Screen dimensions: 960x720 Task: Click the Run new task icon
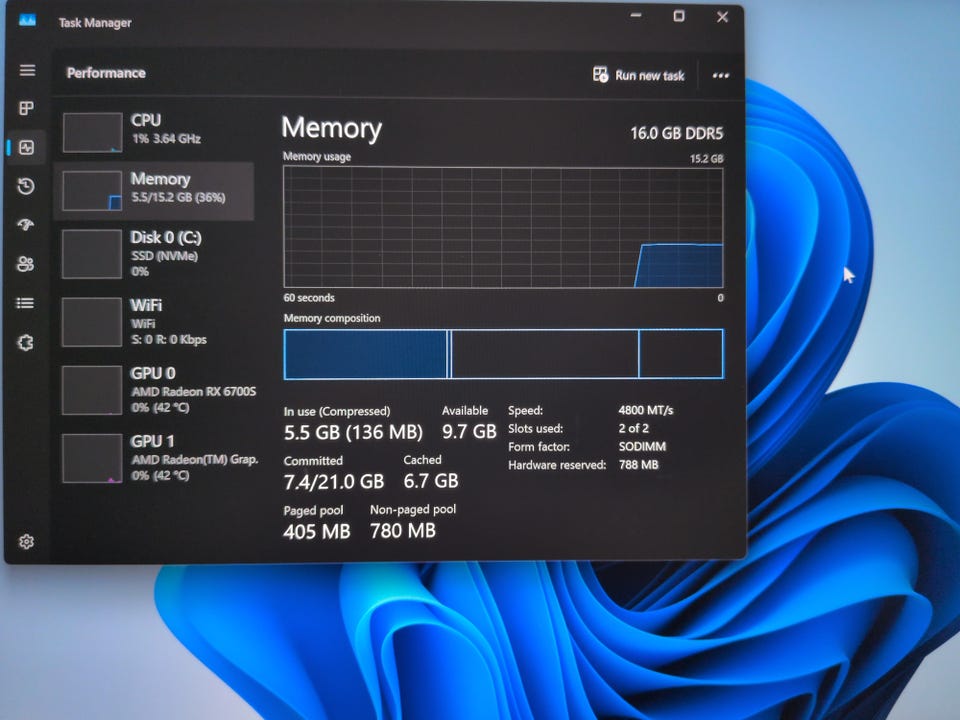pyautogui.click(x=600, y=75)
